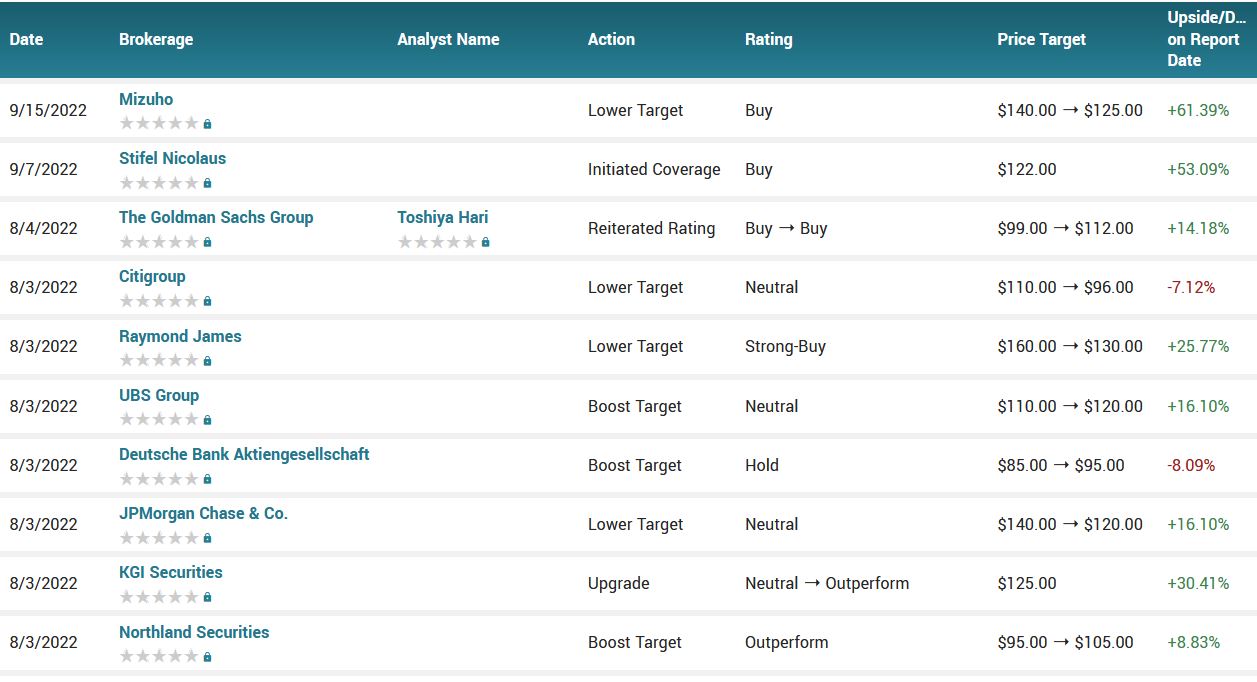Click the star rating under Citigroup
This screenshot has height=682, width=1257.
coord(159,301)
